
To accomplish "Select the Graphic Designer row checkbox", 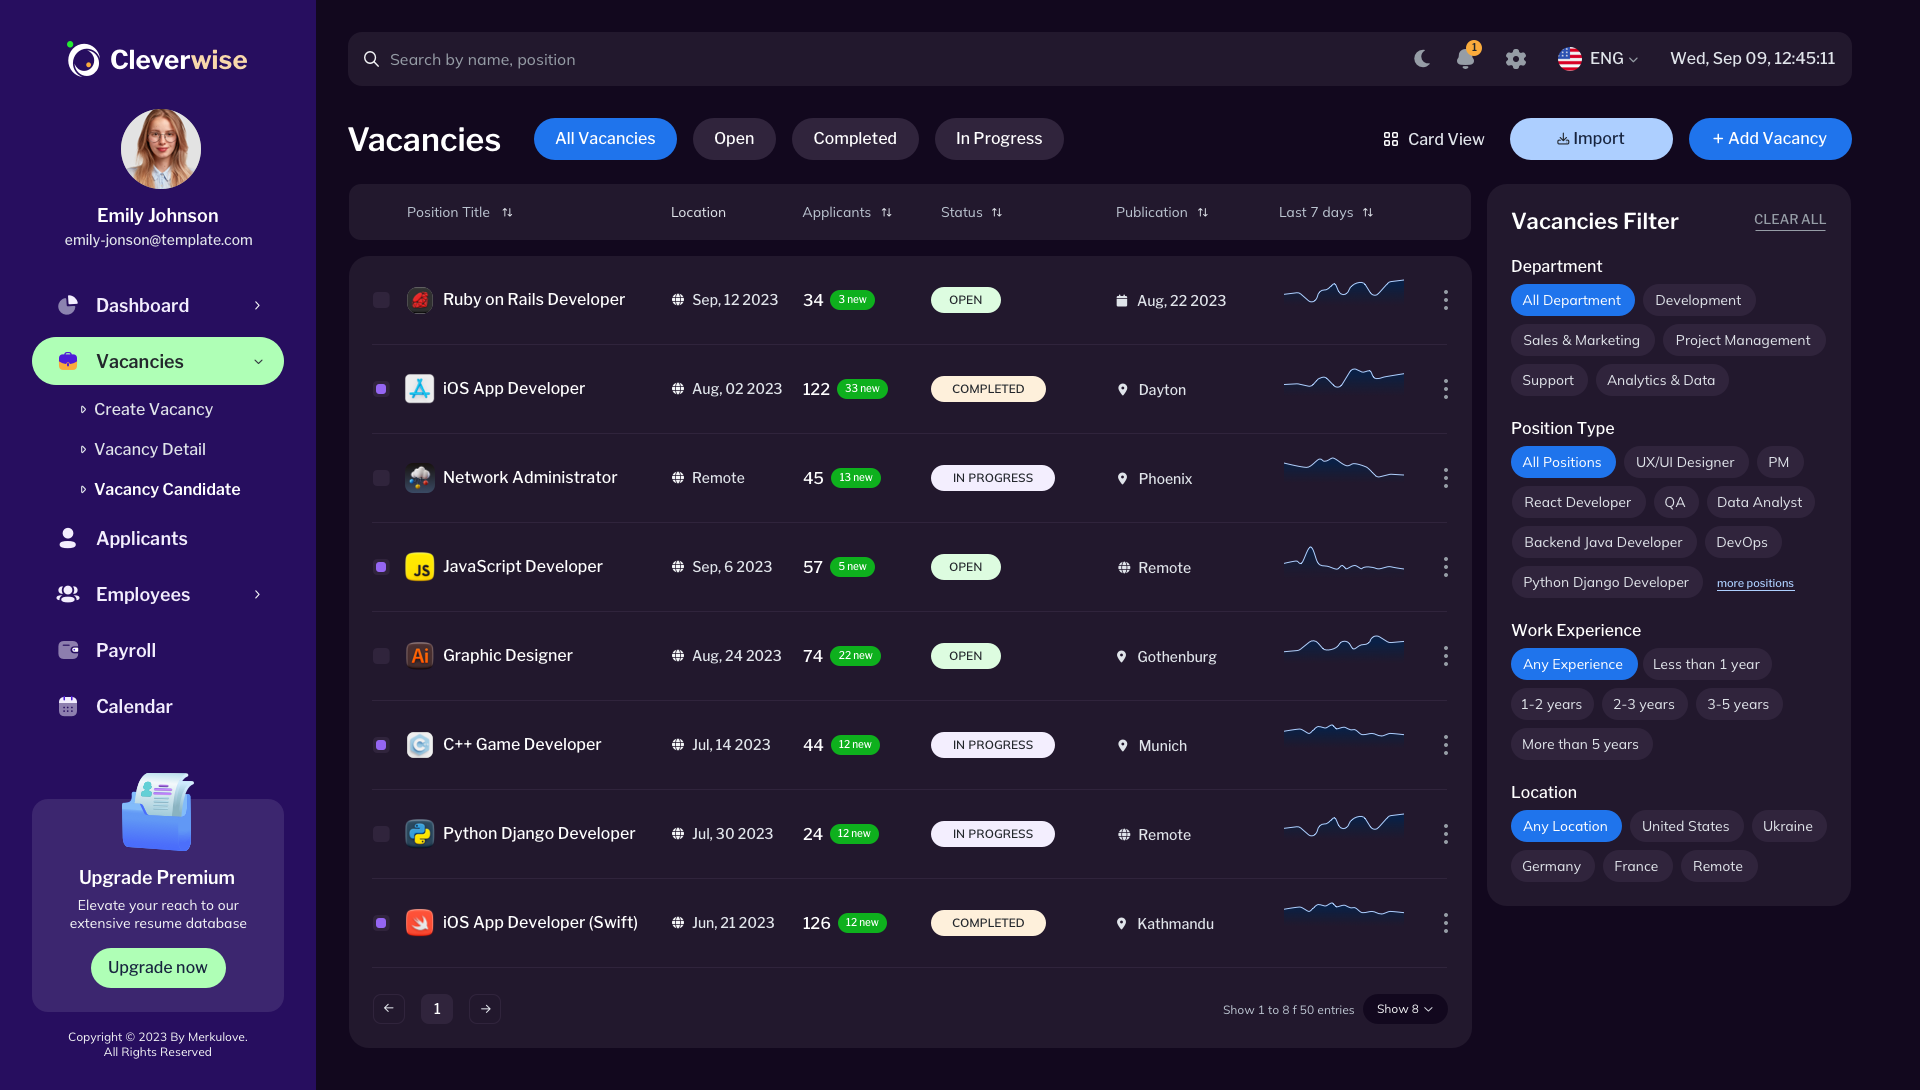I will click(381, 656).
